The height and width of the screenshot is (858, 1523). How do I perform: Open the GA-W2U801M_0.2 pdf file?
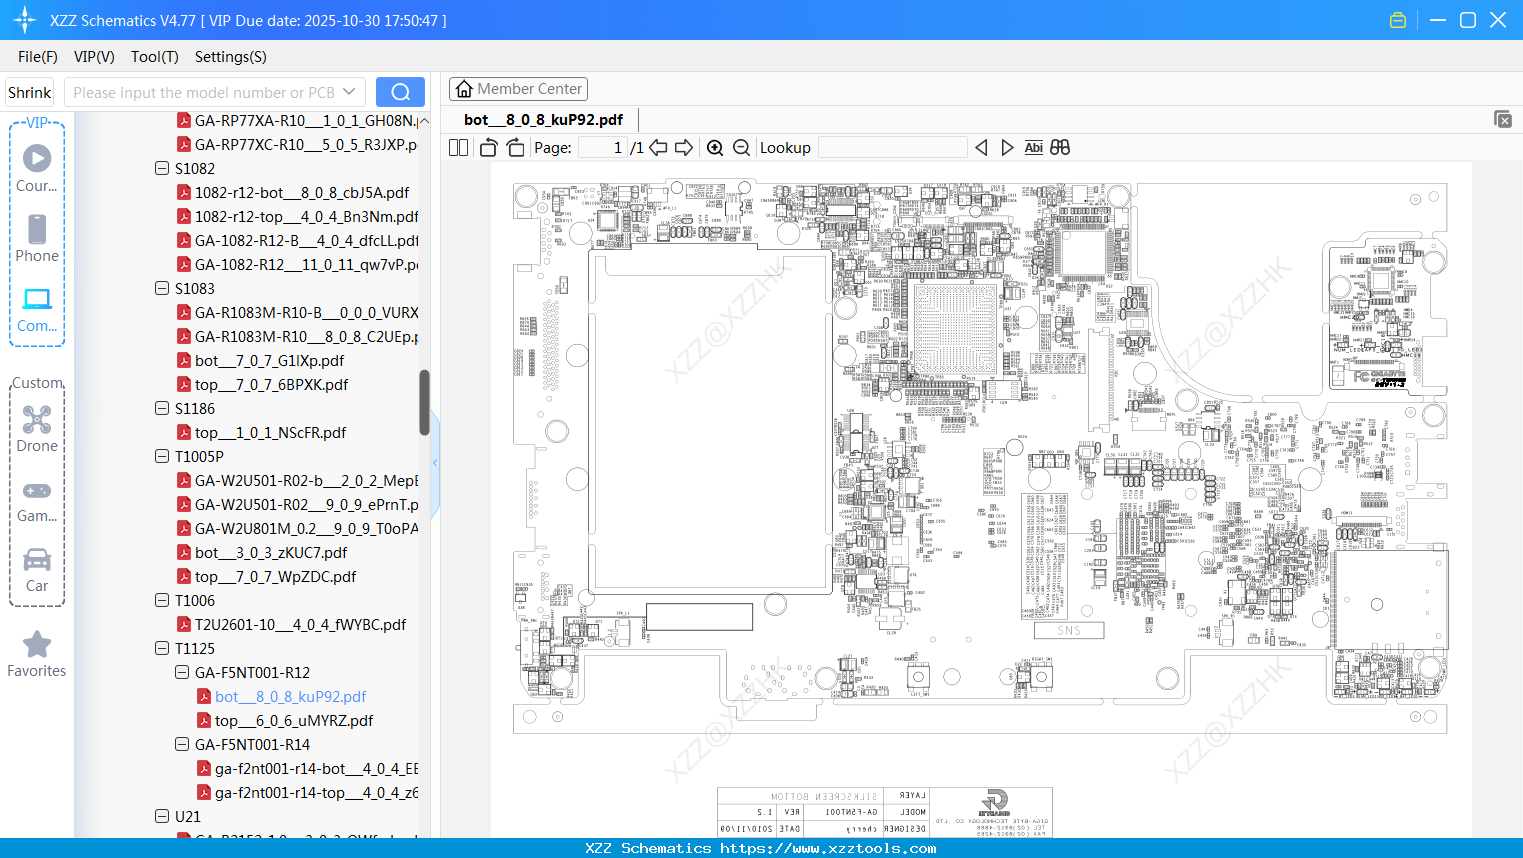306,528
